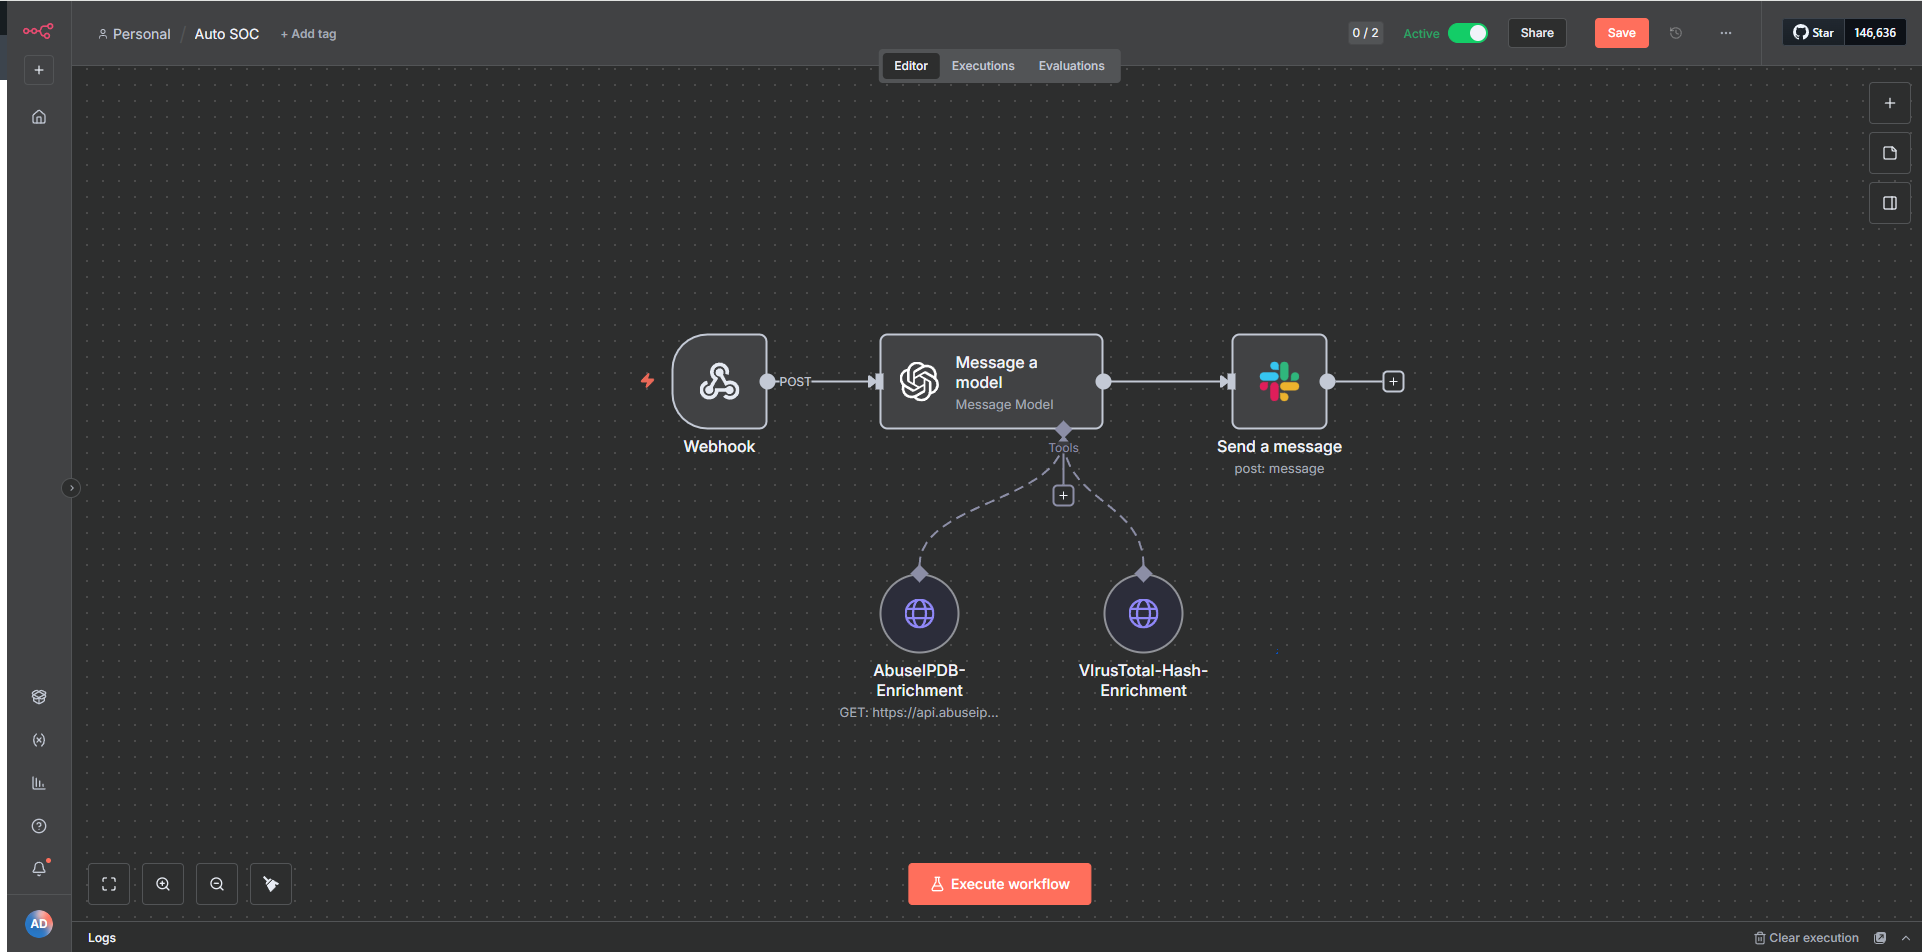Viewport: 1922px width, 952px height.
Task: Tidy up the workflow with the broom icon
Action: pyautogui.click(x=270, y=883)
